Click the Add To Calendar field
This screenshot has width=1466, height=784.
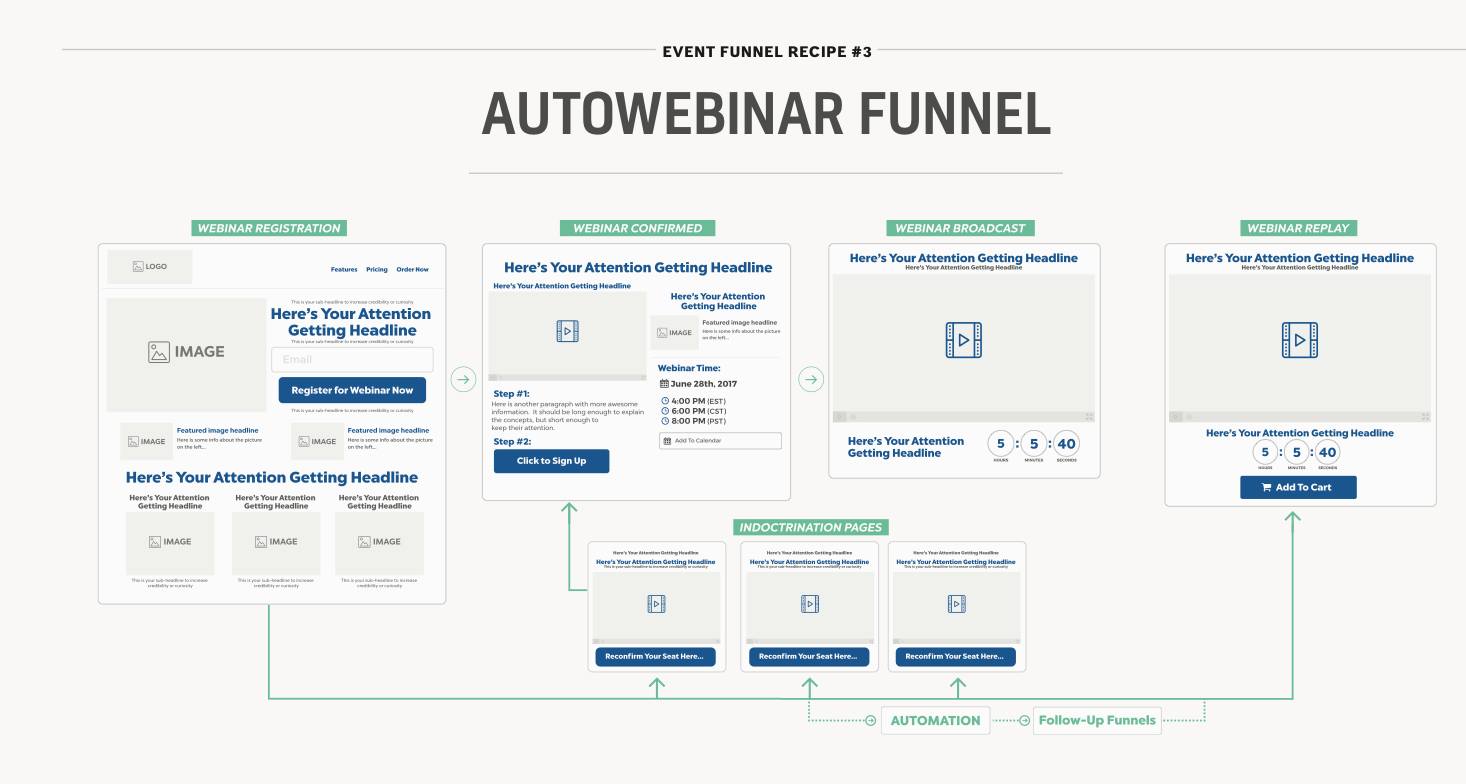coord(720,441)
